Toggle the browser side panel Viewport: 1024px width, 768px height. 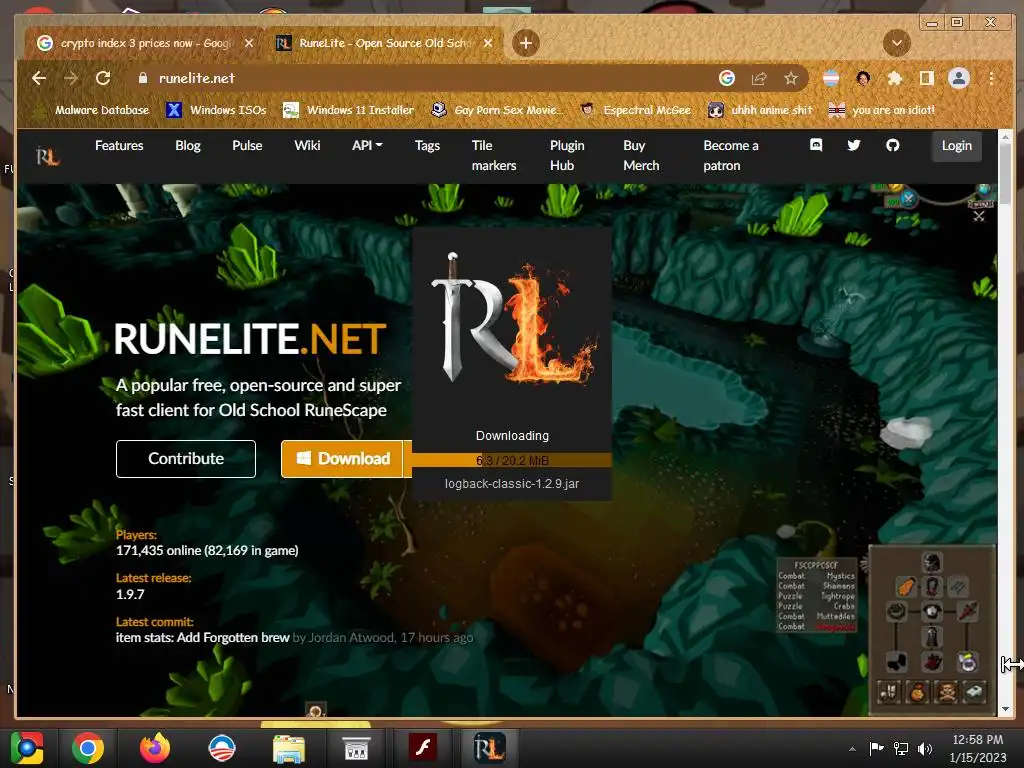click(x=927, y=78)
